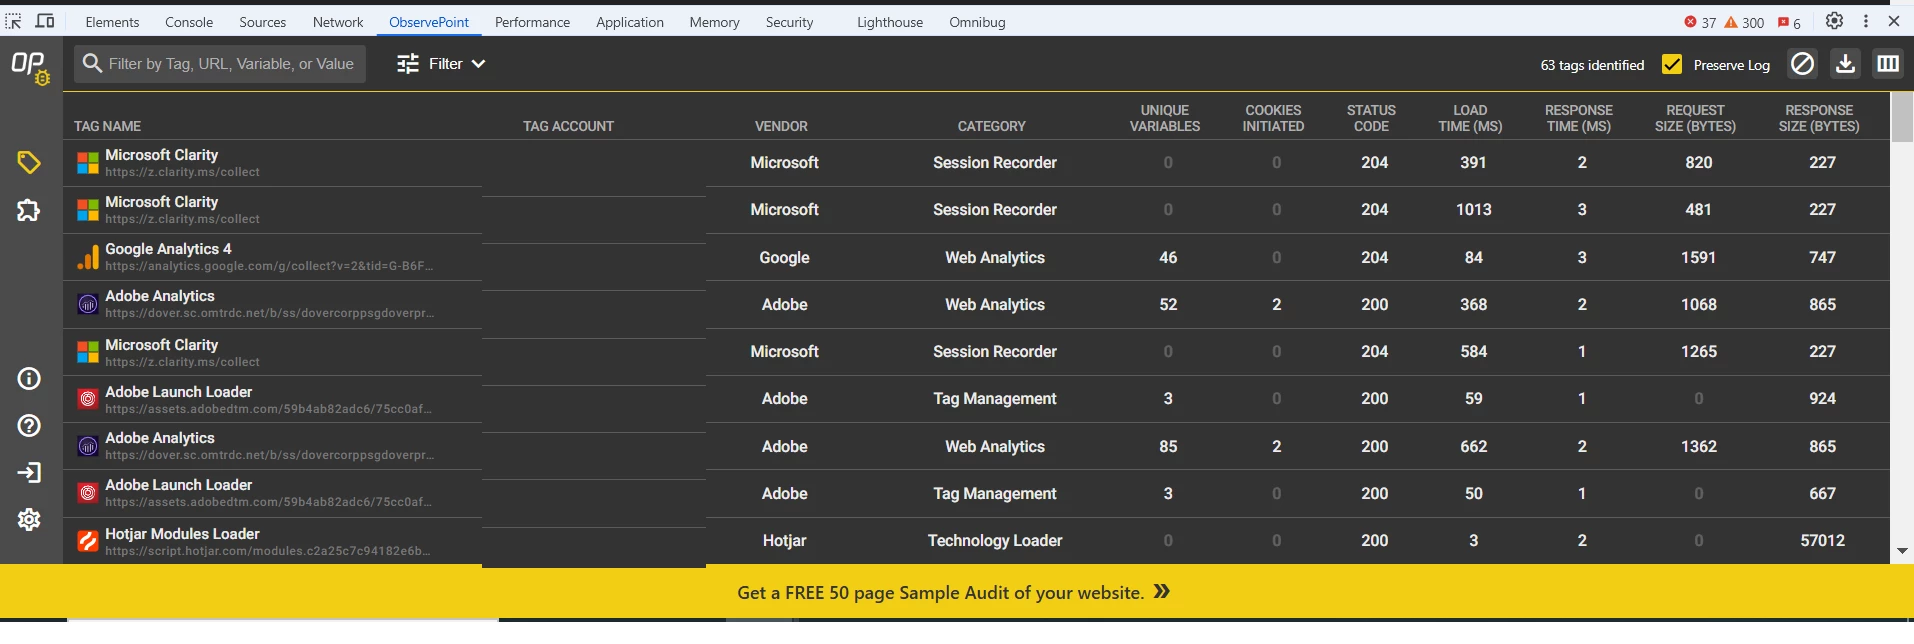This screenshot has height=644, width=1914.
Task: Click the scrollbar down arrow
Action: [1902, 551]
